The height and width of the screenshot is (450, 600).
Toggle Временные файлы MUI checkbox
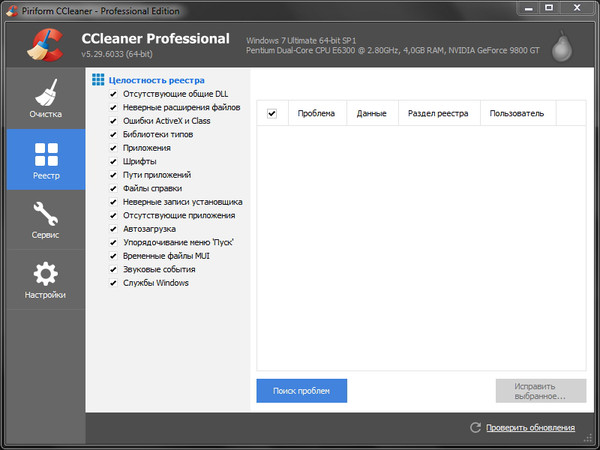tap(113, 256)
